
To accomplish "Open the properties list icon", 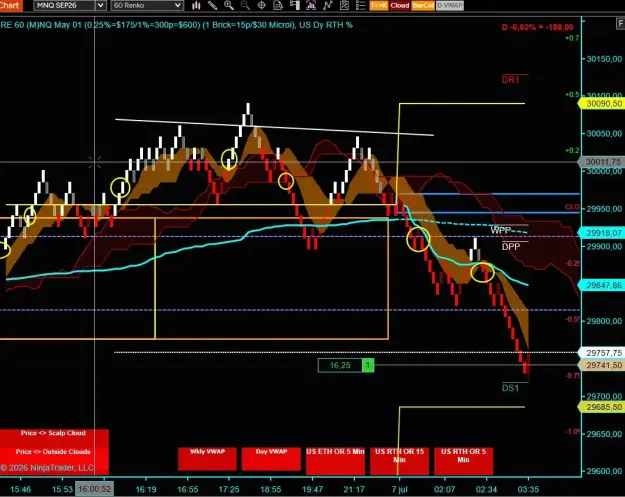I will (361, 5).
